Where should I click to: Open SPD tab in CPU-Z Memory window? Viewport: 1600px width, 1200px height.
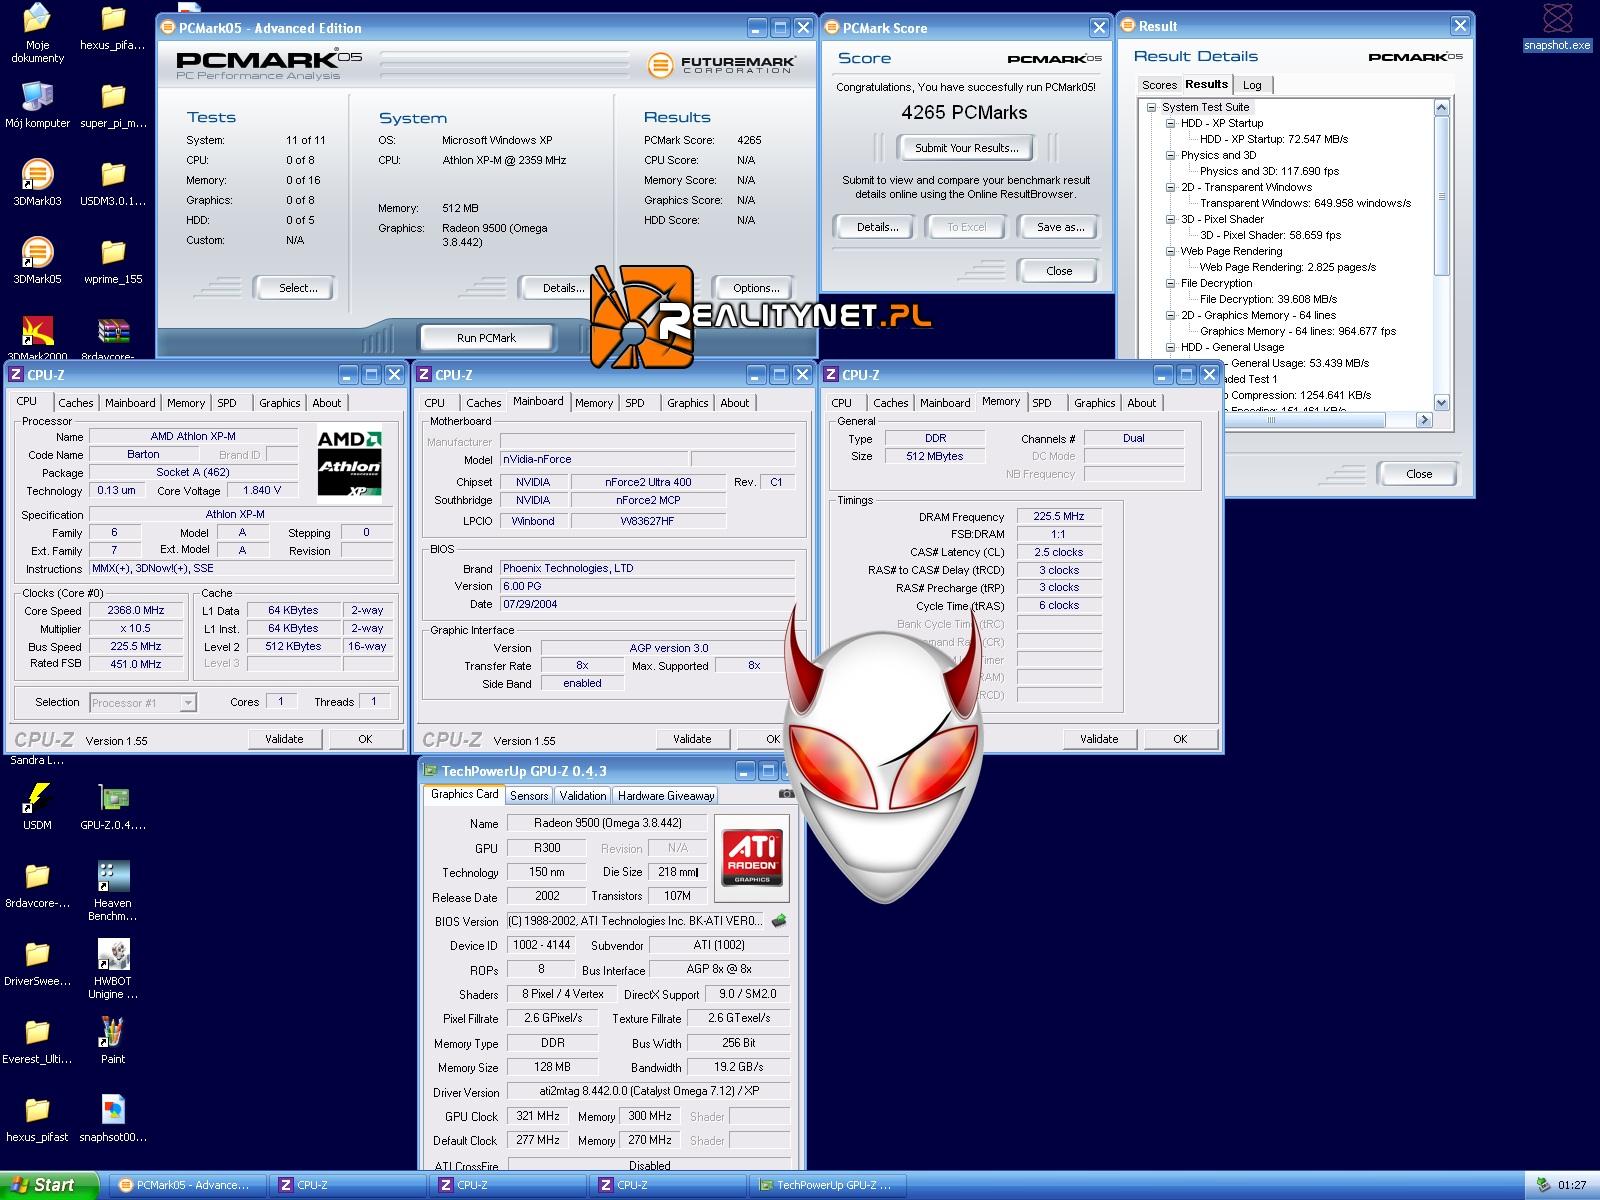1042,403
